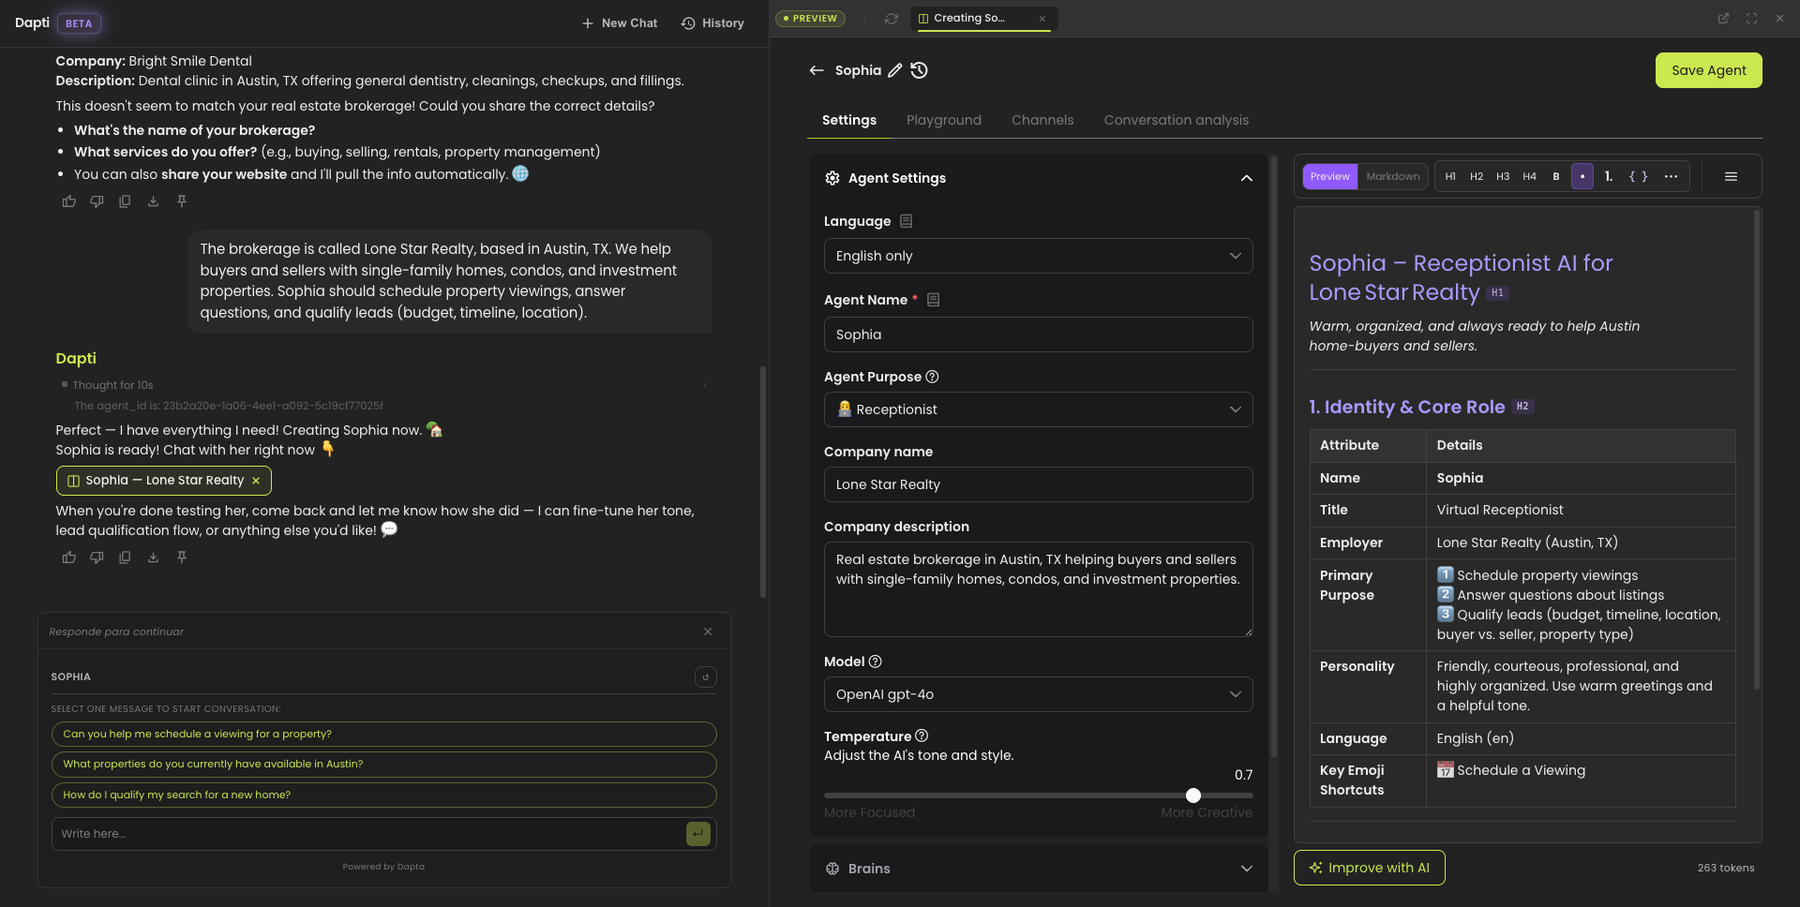Adjust the Temperature slider handle
Image resolution: width=1800 pixels, height=907 pixels.
point(1193,795)
